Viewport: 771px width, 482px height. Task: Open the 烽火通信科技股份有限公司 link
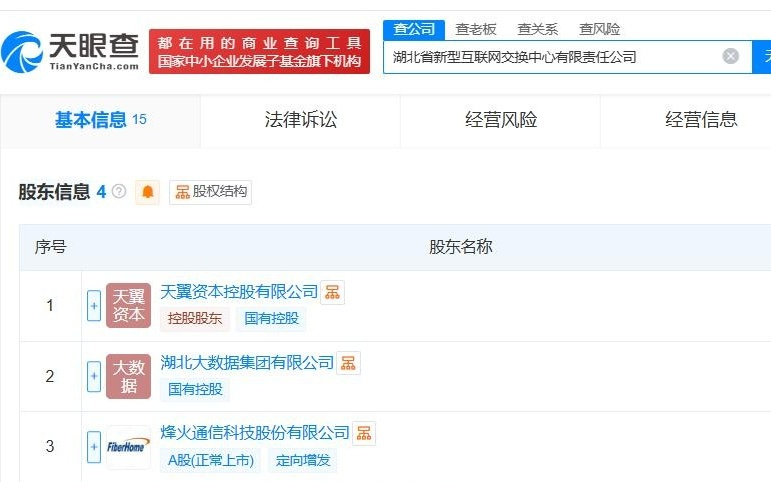[x=255, y=433]
